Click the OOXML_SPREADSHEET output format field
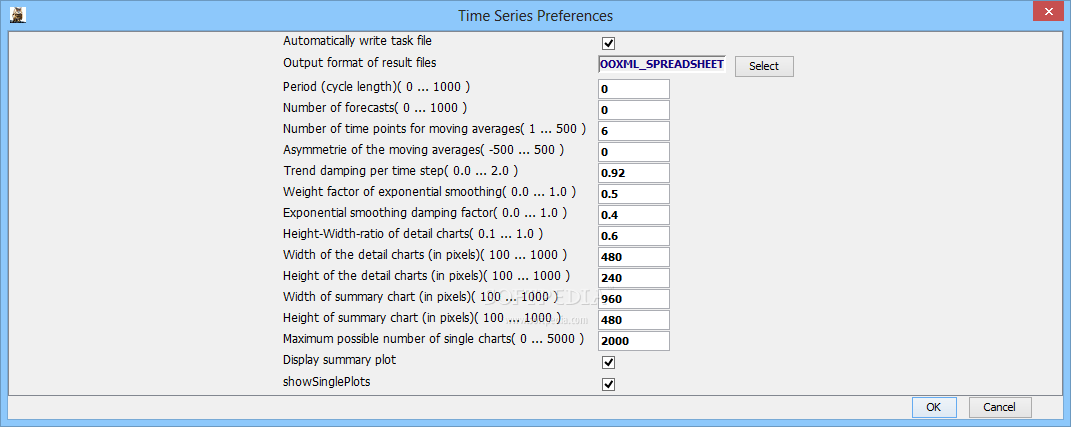1071x427 pixels. (x=661, y=65)
